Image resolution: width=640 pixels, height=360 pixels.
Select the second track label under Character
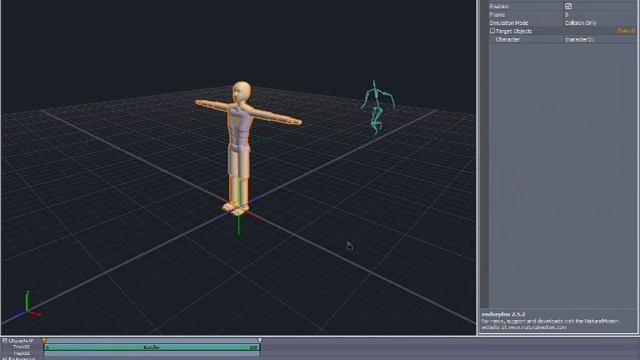(x=22, y=353)
